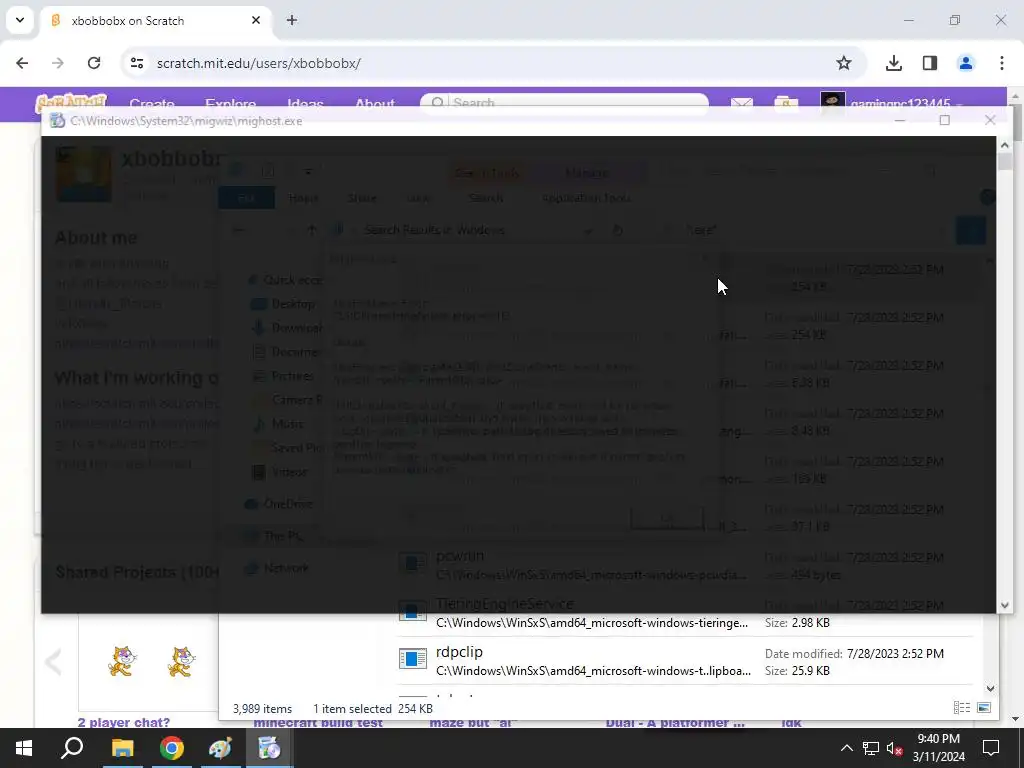Open About in Scratch navigation
Image resolution: width=1024 pixels, height=768 pixels.
pos(375,103)
